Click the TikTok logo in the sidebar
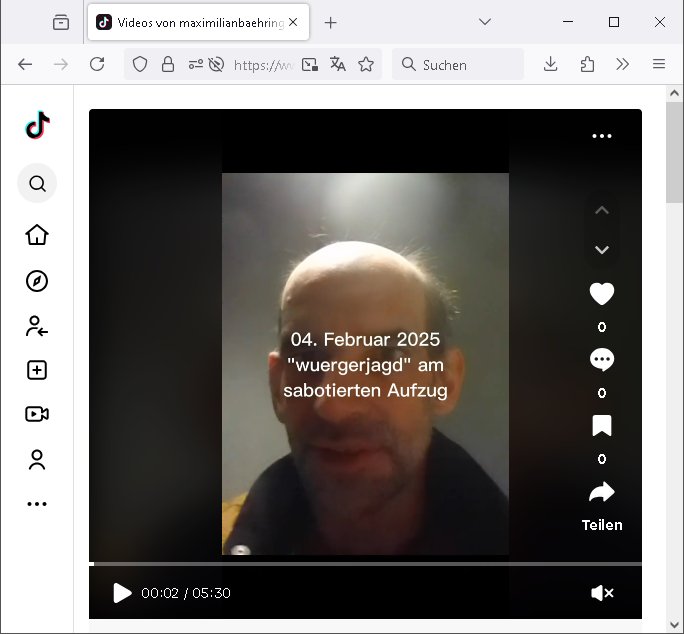The image size is (684, 634). click(37, 125)
